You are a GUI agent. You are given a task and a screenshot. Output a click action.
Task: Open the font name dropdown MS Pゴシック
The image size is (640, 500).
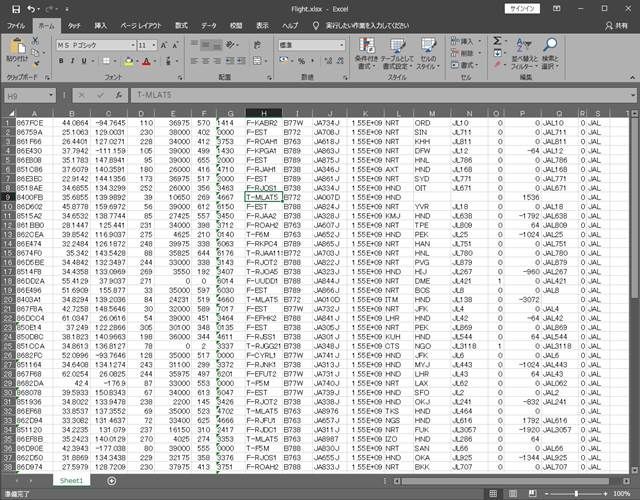(x=133, y=45)
